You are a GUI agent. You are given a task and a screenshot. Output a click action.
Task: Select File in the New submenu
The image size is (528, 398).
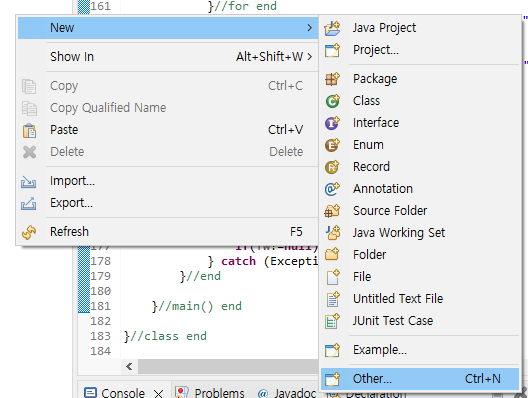[x=420, y=277]
